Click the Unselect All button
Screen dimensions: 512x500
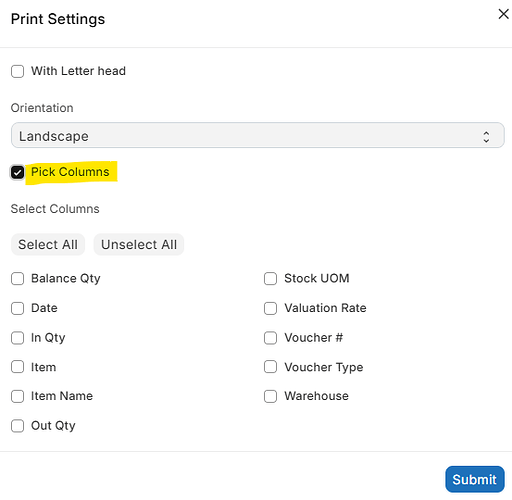click(139, 244)
